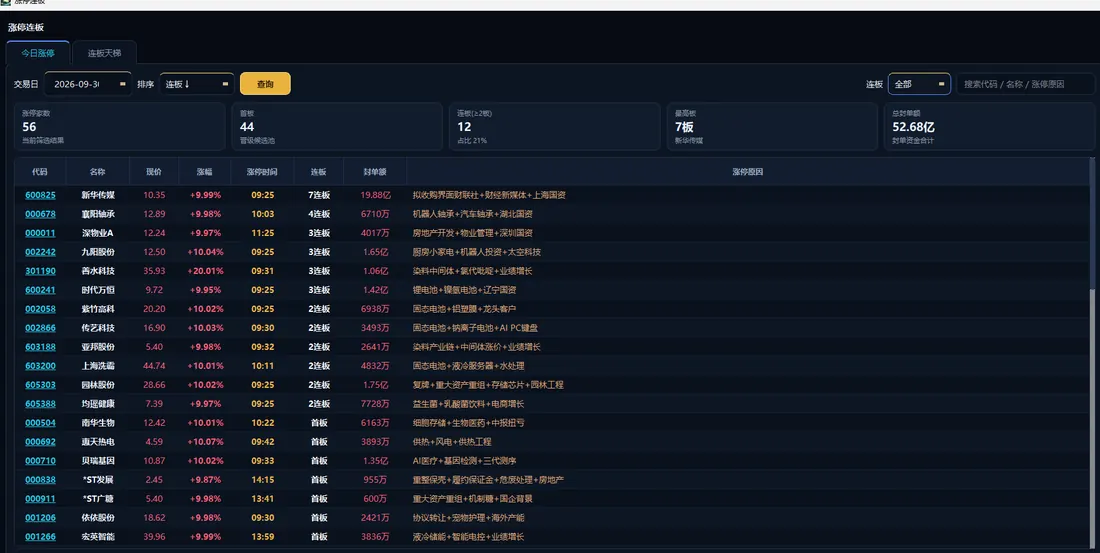Click the 连板 column header in the table
The height and width of the screenshot is (553, 1100).
pyautogui.click(x=318, y=172)
